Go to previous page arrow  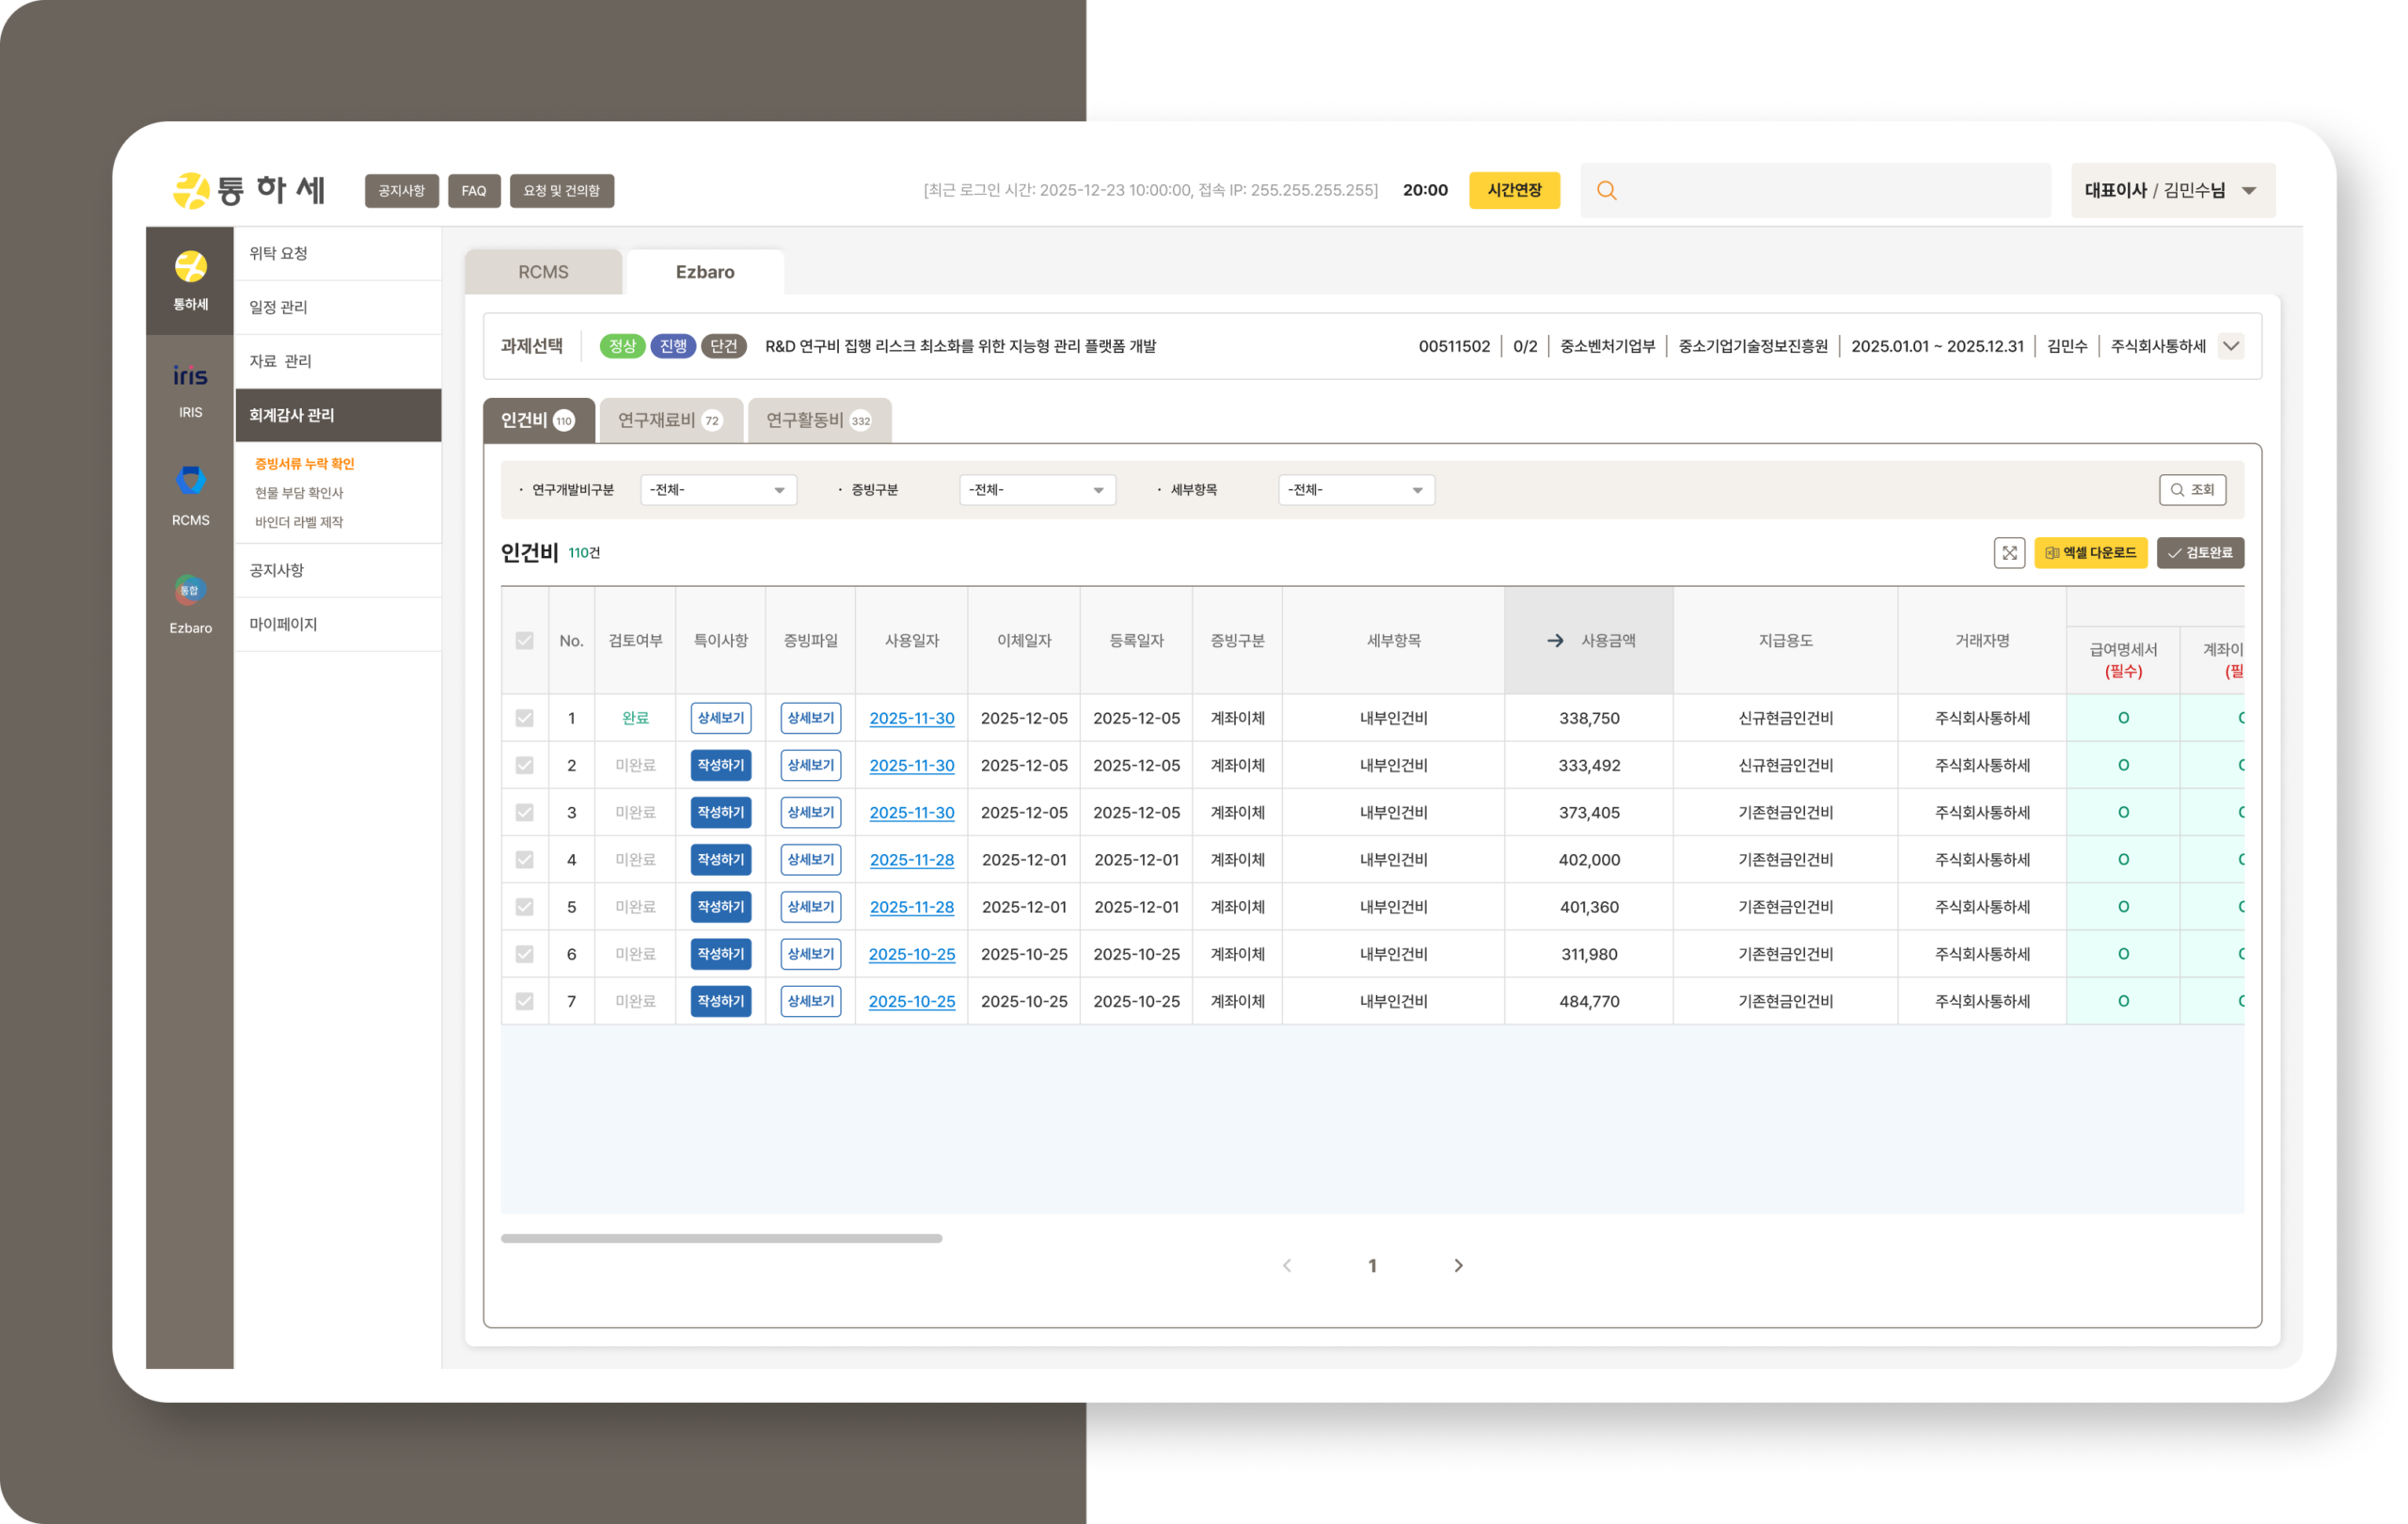1287,1265
